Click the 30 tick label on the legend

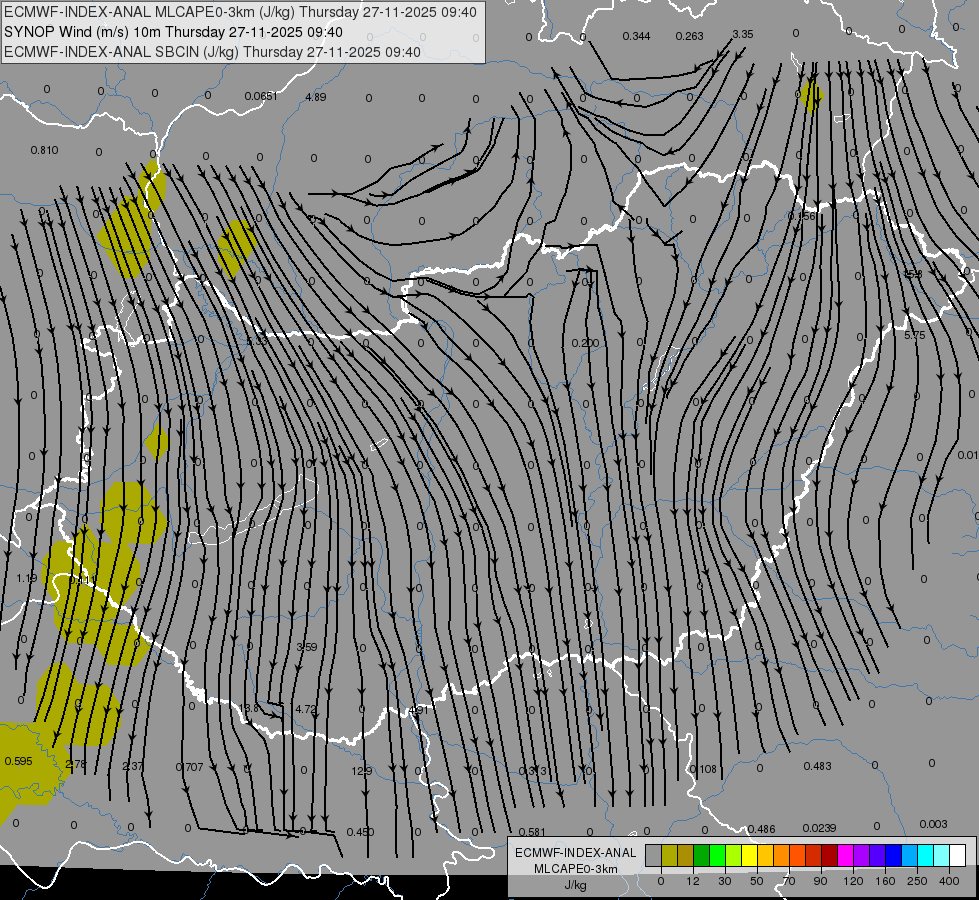725,881
